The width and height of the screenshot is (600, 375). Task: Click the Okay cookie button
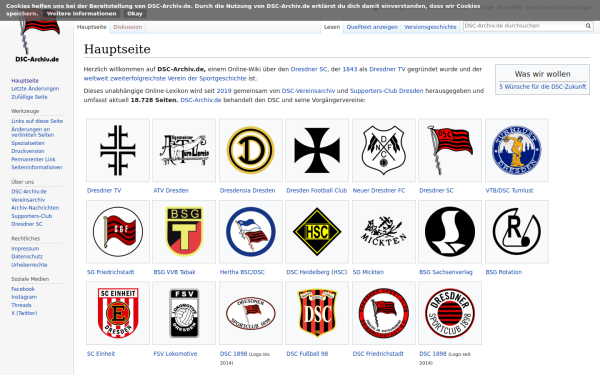click(x=135, y=13)
